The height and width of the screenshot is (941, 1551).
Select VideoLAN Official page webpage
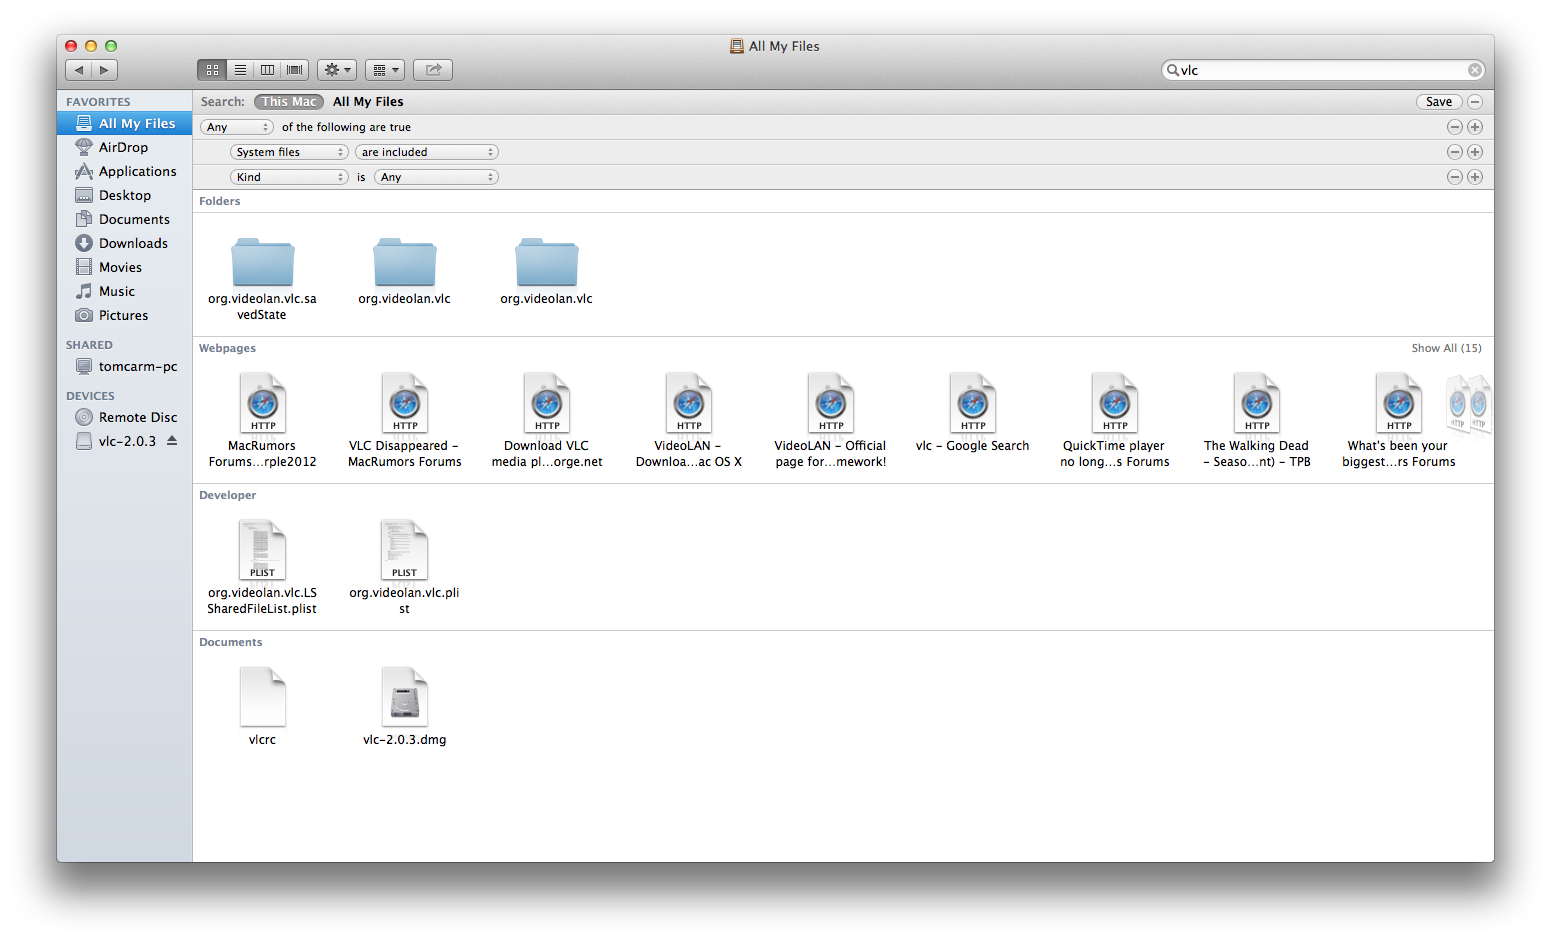pyautogui.click(x=831, y=420)
